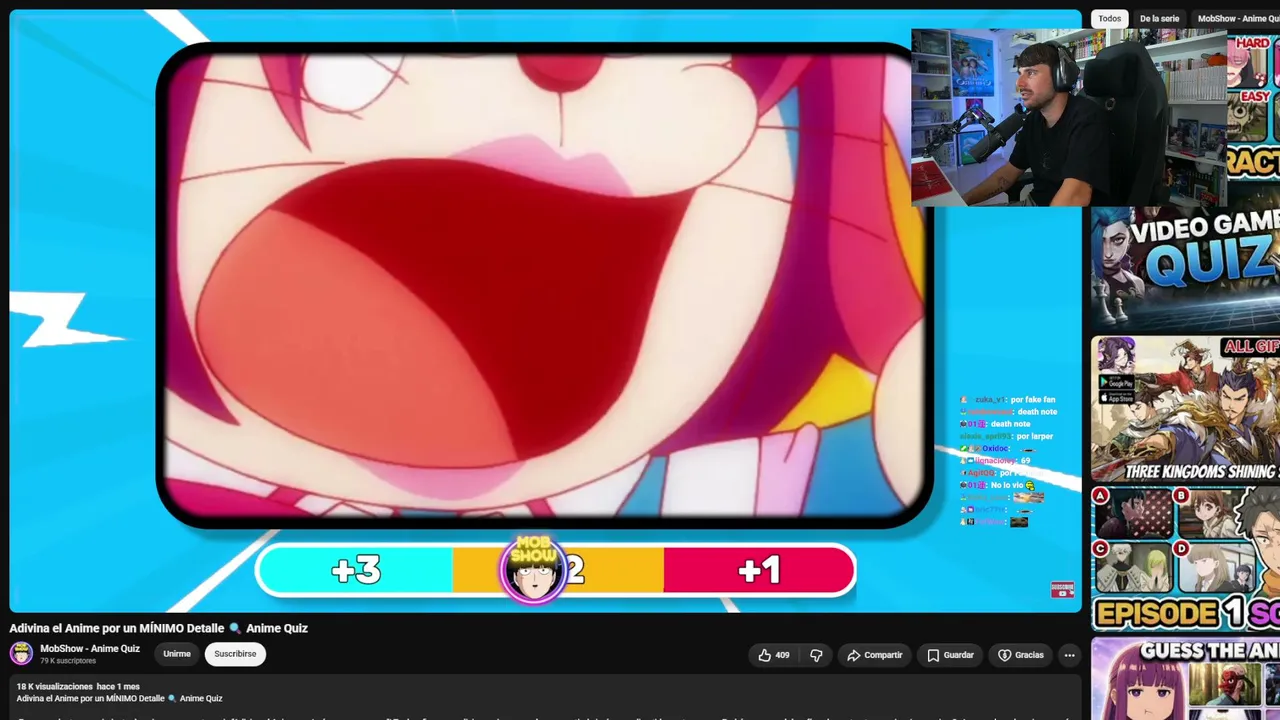Select the Todos filter chip
Viewport: 1280px width, 720px height.
pyautogui.click(x=1109, y=19)
